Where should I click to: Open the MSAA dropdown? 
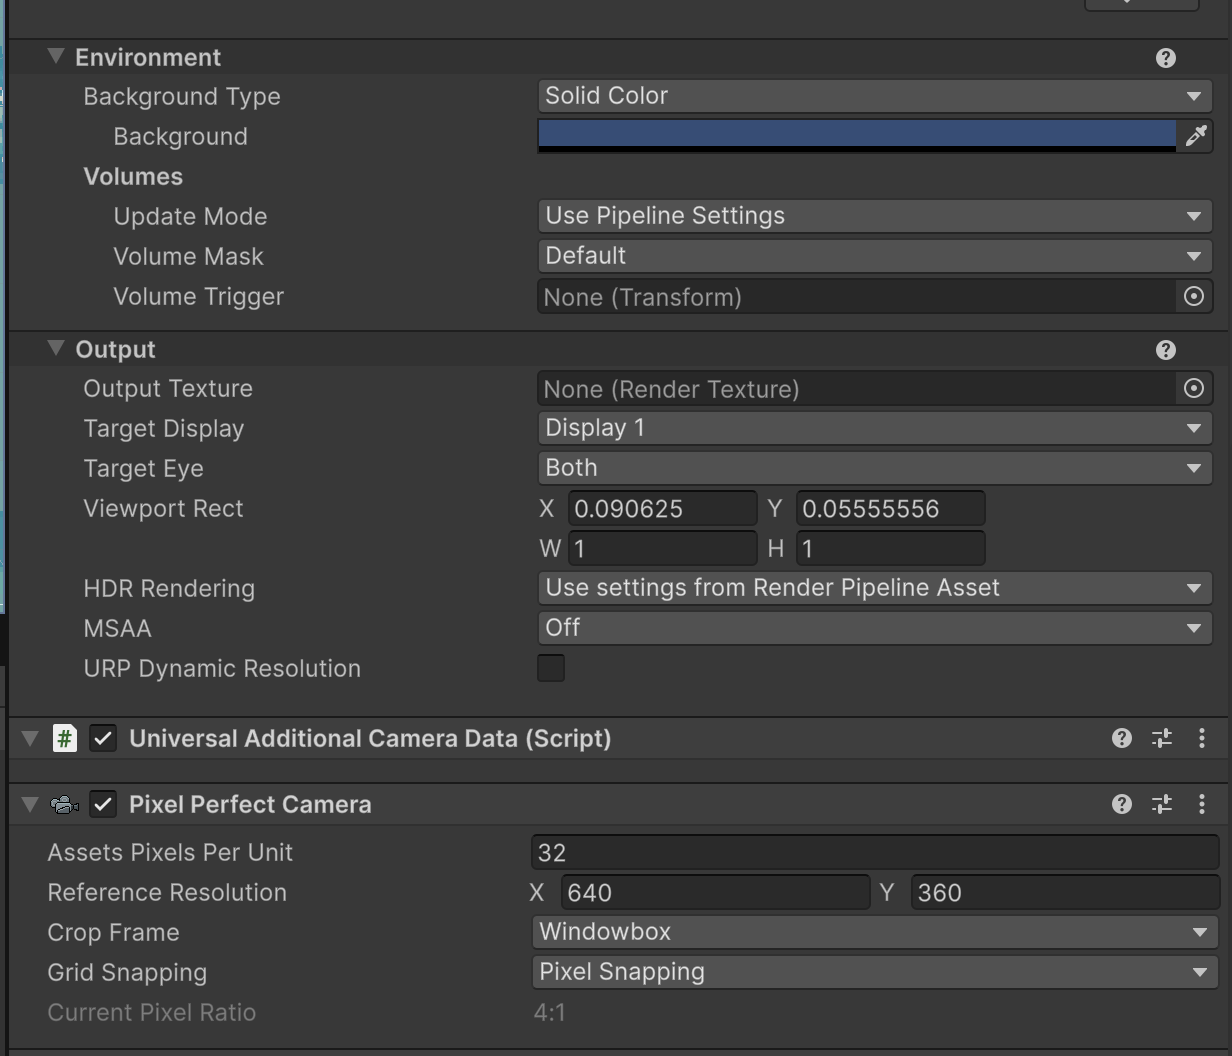coord(874,628)
